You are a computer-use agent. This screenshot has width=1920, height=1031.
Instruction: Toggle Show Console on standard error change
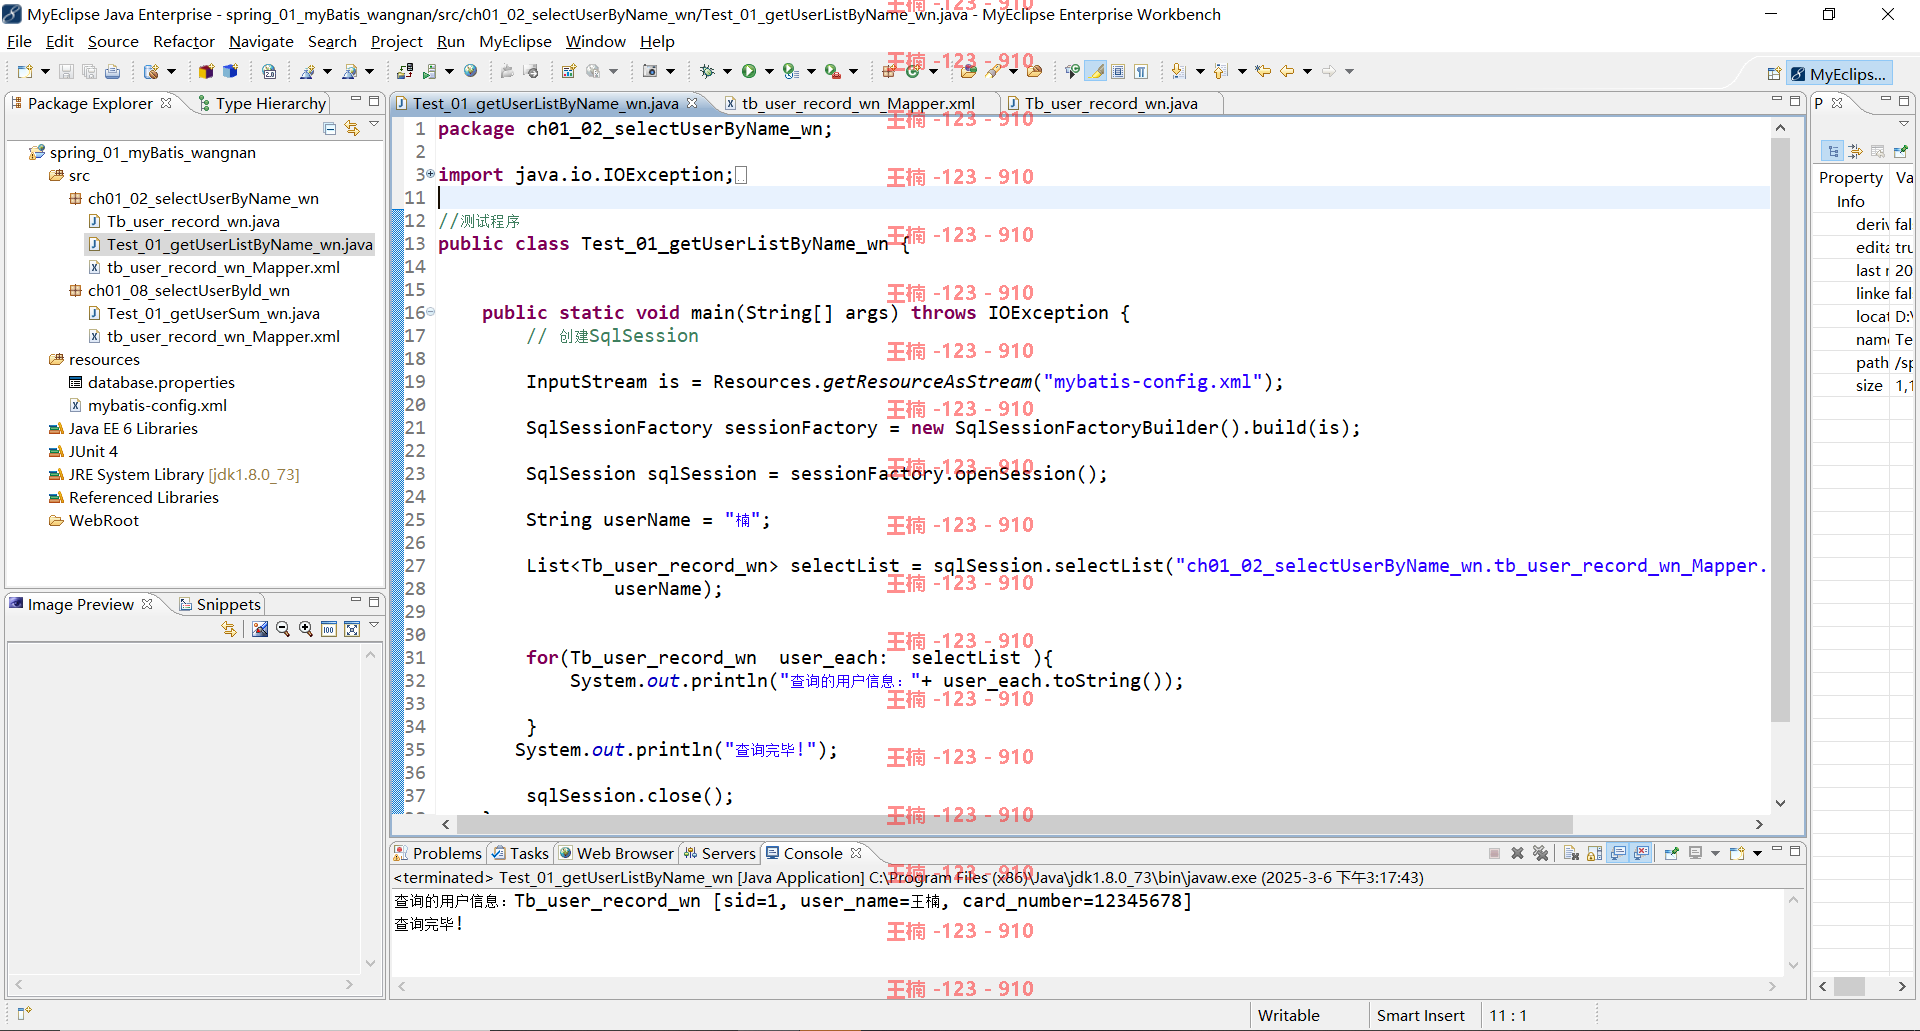pyautogui.click(x=1641, y=853)
